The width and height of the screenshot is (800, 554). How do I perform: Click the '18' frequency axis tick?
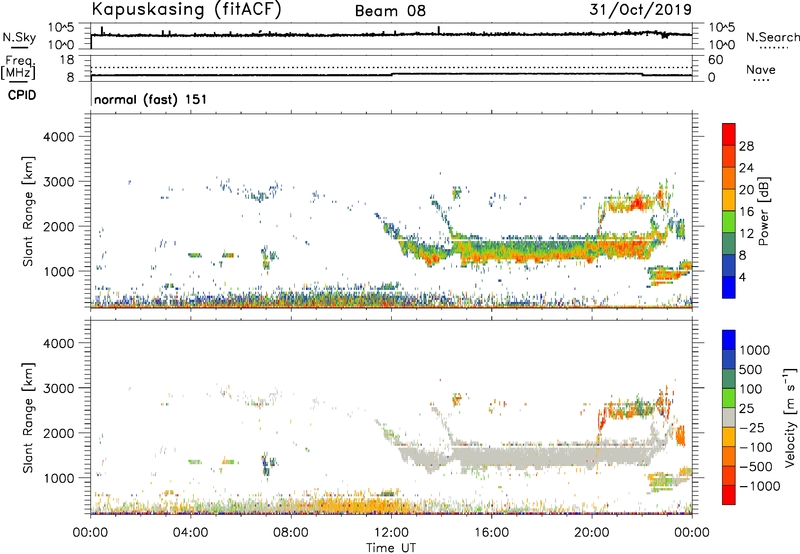click(x=67, y=60)
